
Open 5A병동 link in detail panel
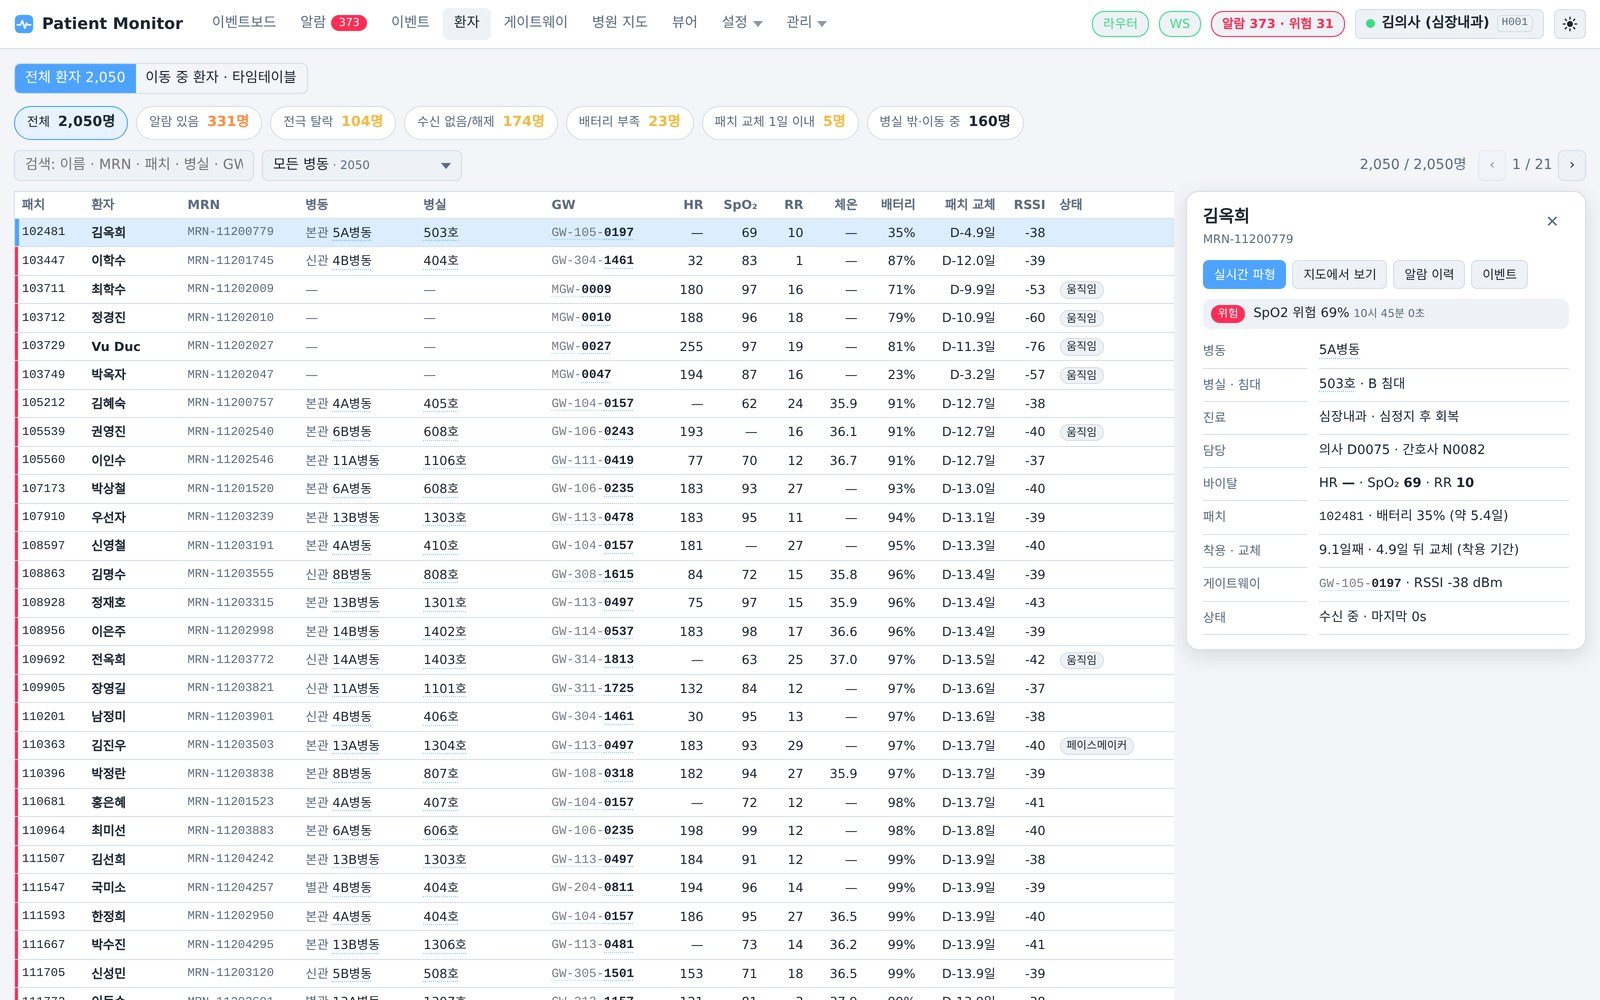click(x=1339, y=350)
